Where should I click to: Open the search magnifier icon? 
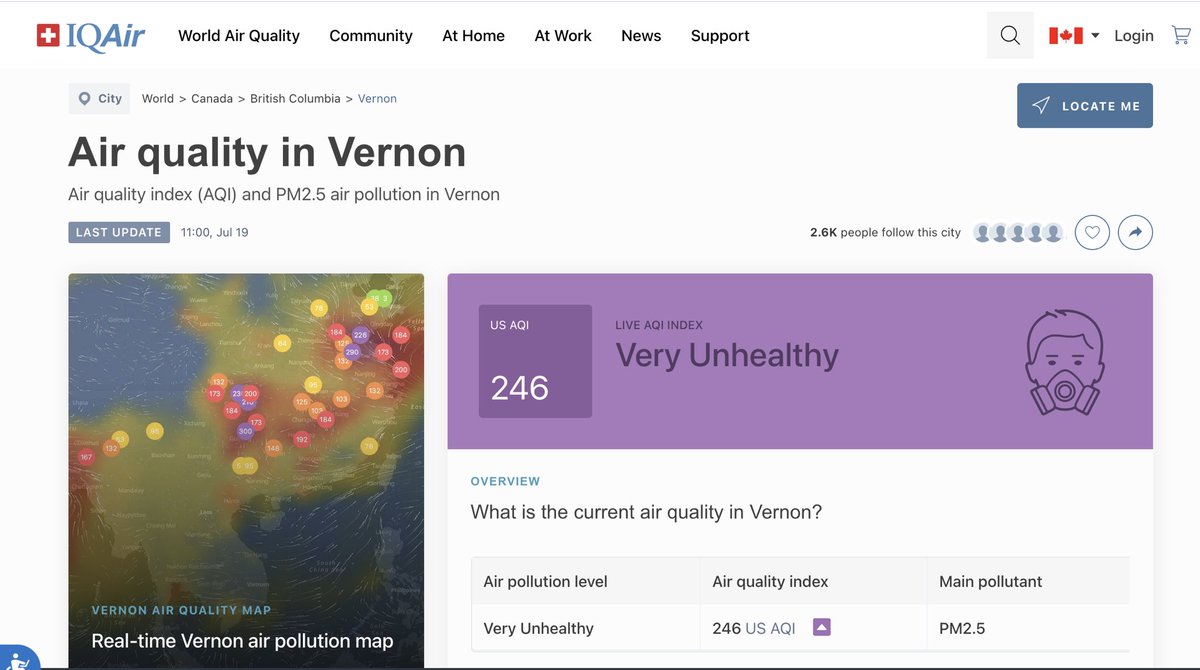pos(1010,36)
